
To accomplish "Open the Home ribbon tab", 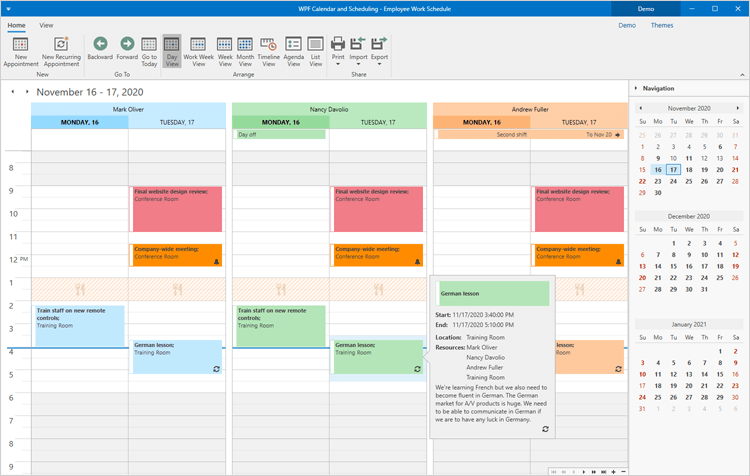I will [x=16, y=25].
